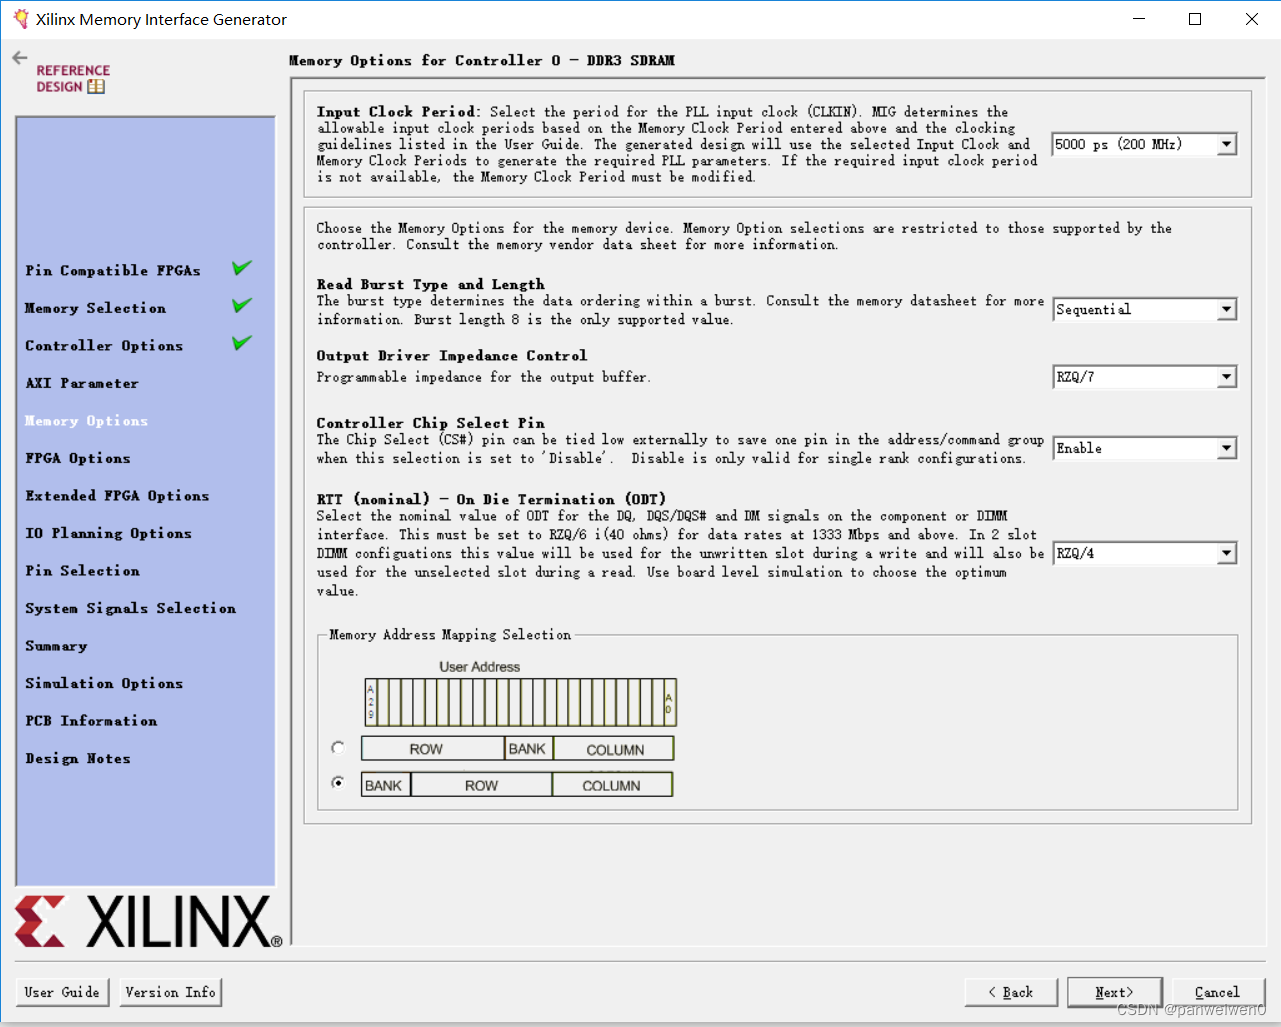
Task: Go to Design Notes step
Action: pyautogui.click(x=78, y=758)
